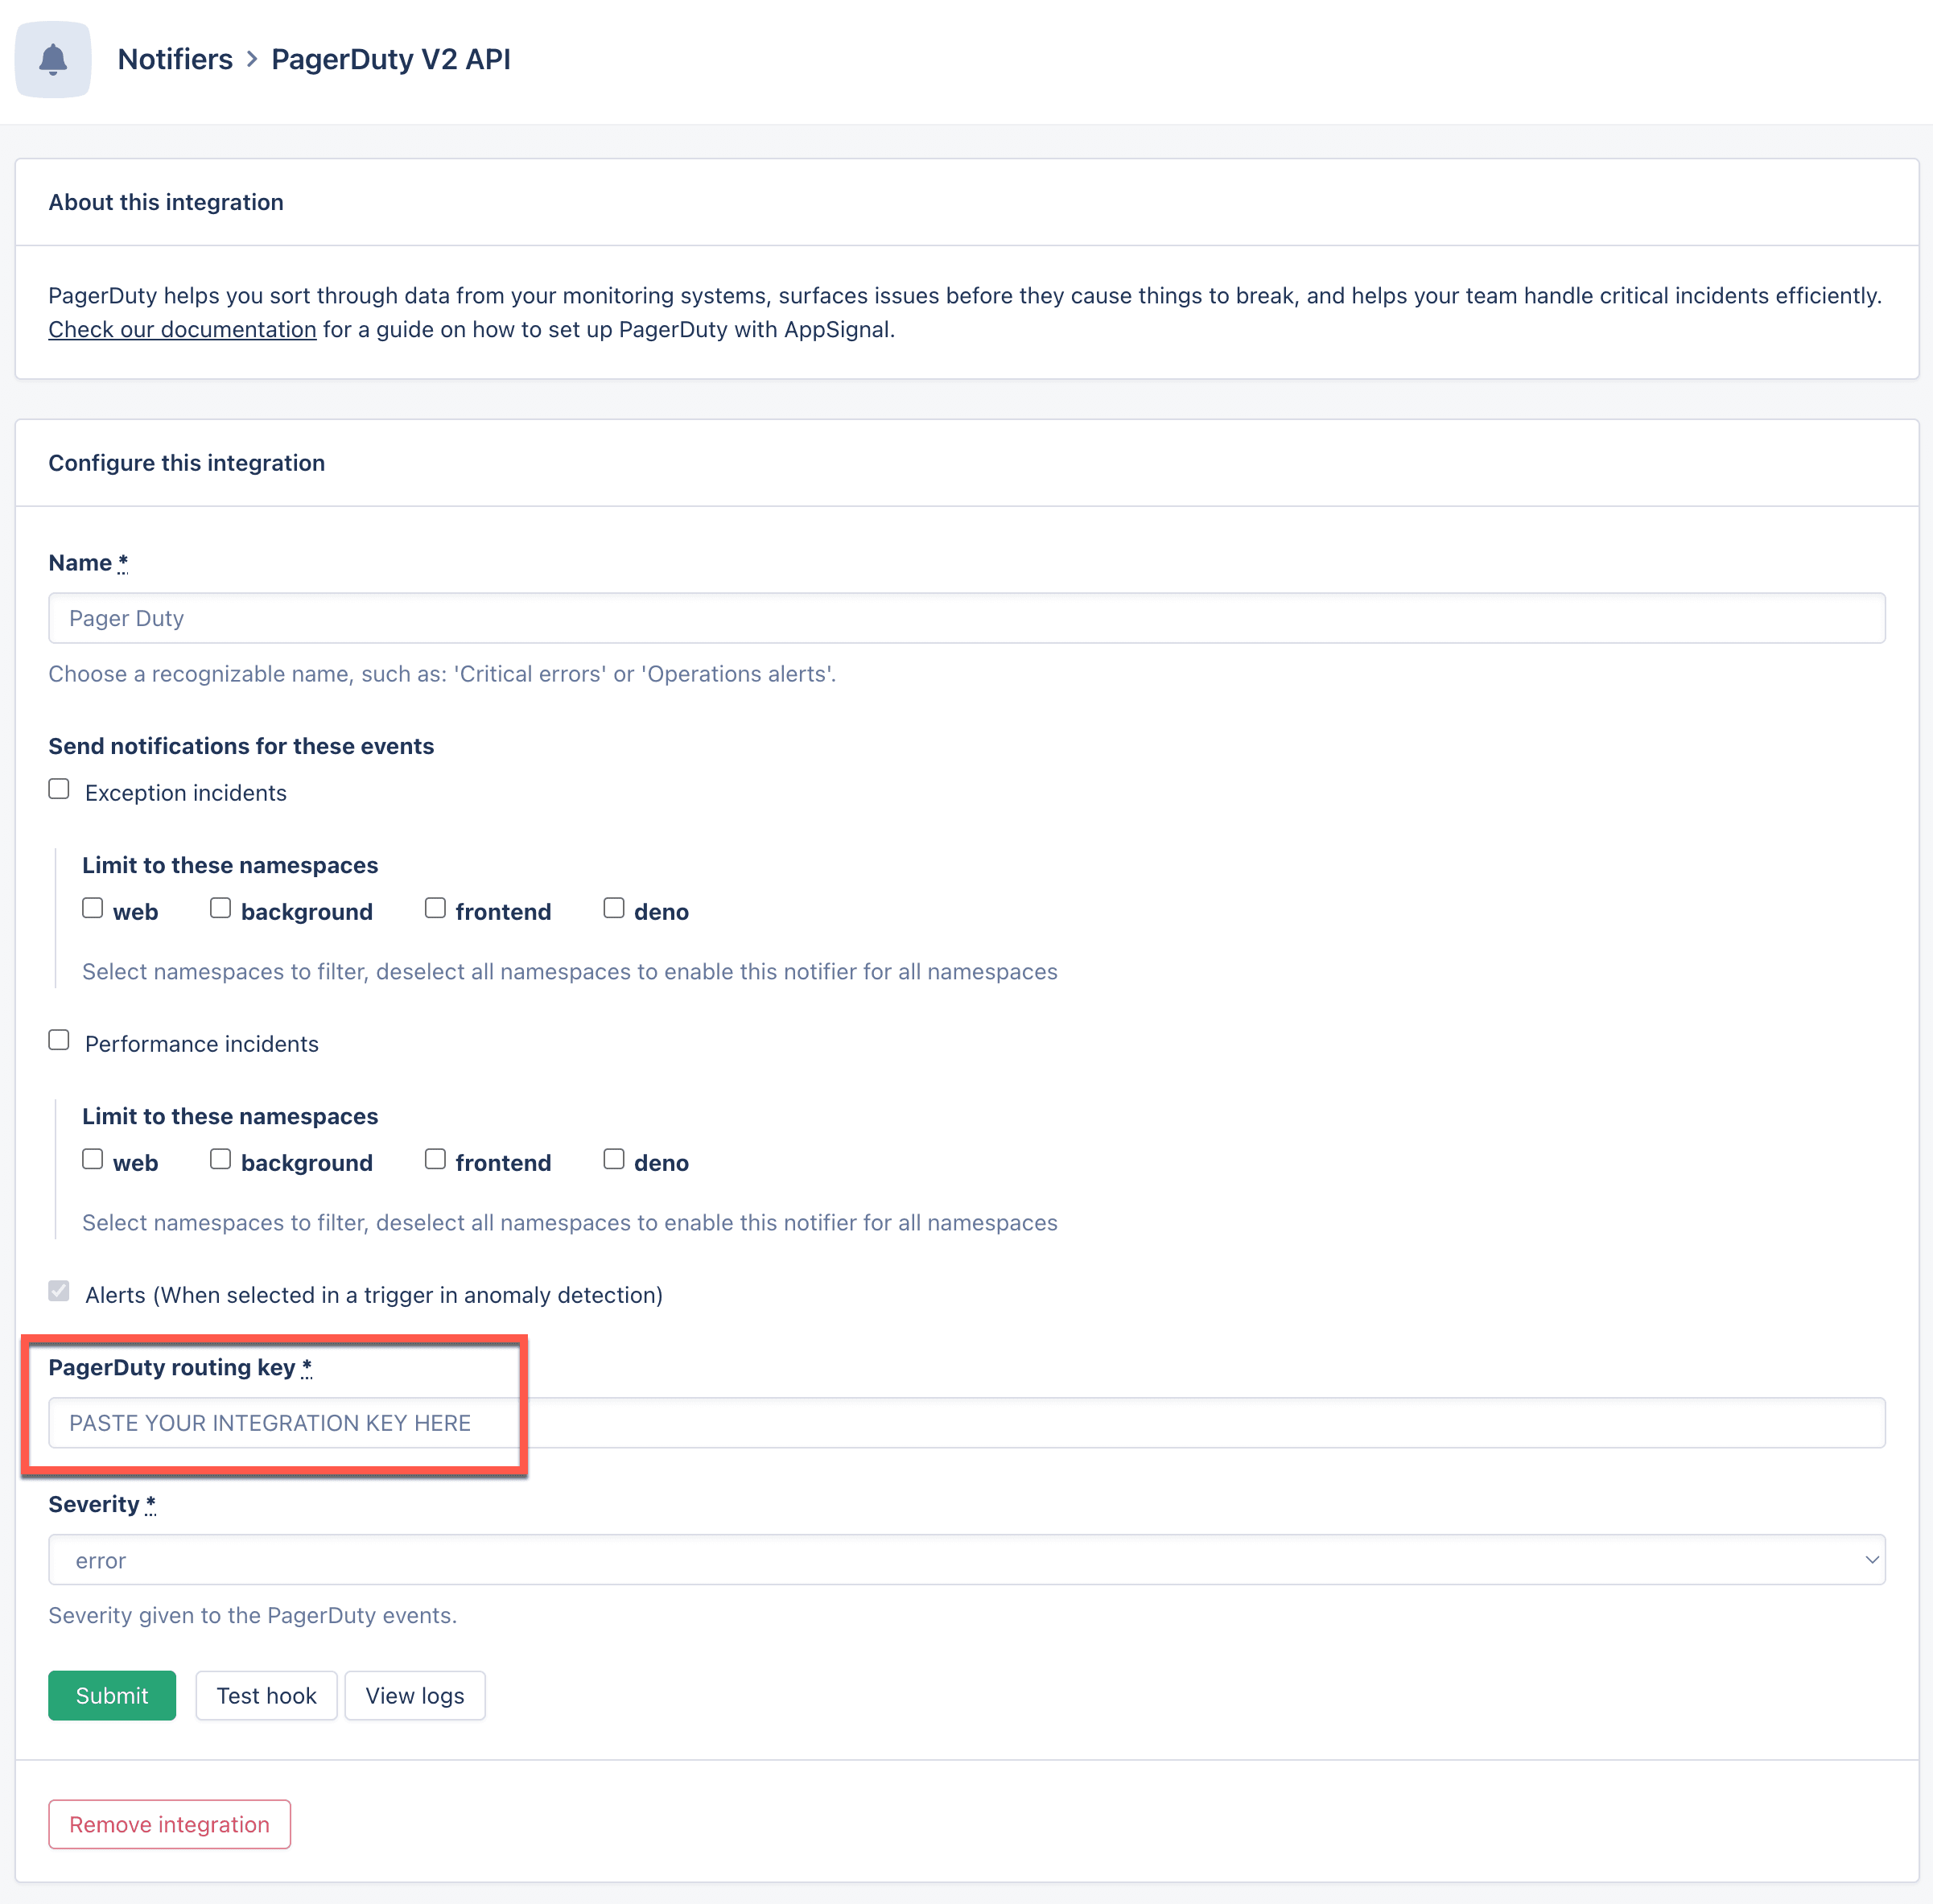
Task: Check web namespace under Exception incidents
Action: coord(93,908)
